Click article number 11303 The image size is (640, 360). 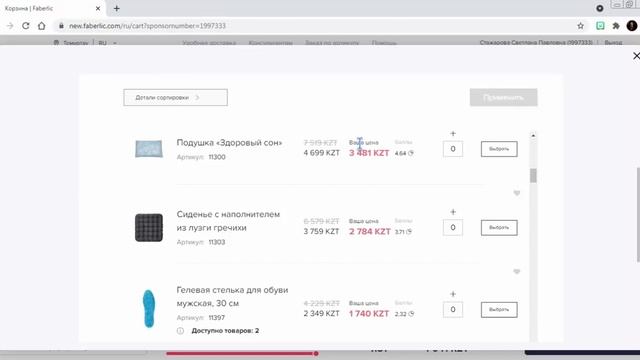coord(217,242)
